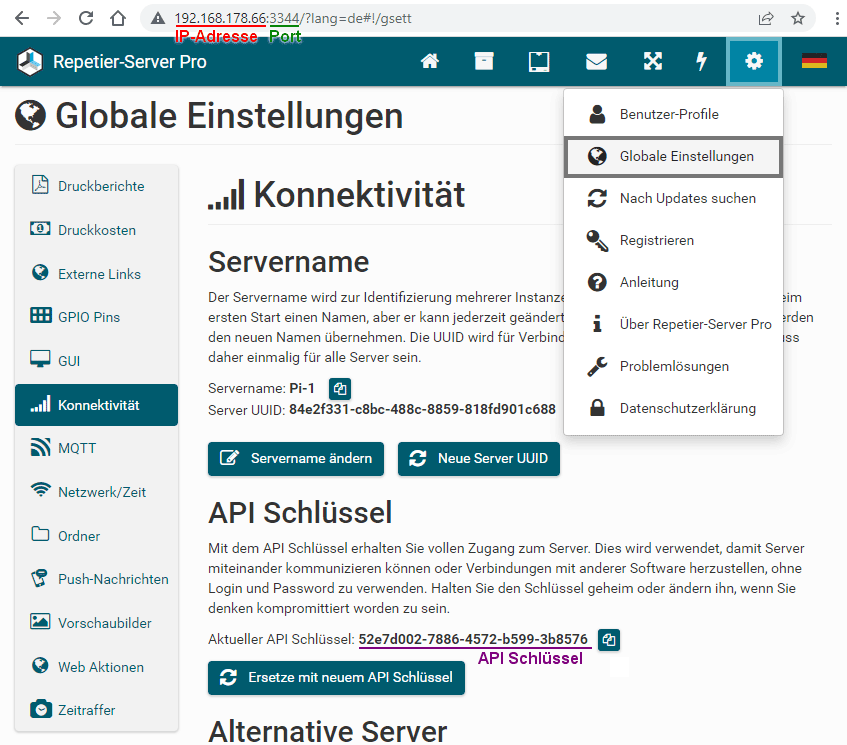Image resolution: width=847 pixels, height=745 pixels.
Task: Copy the current API key via icon
Action: click(609, 640)
